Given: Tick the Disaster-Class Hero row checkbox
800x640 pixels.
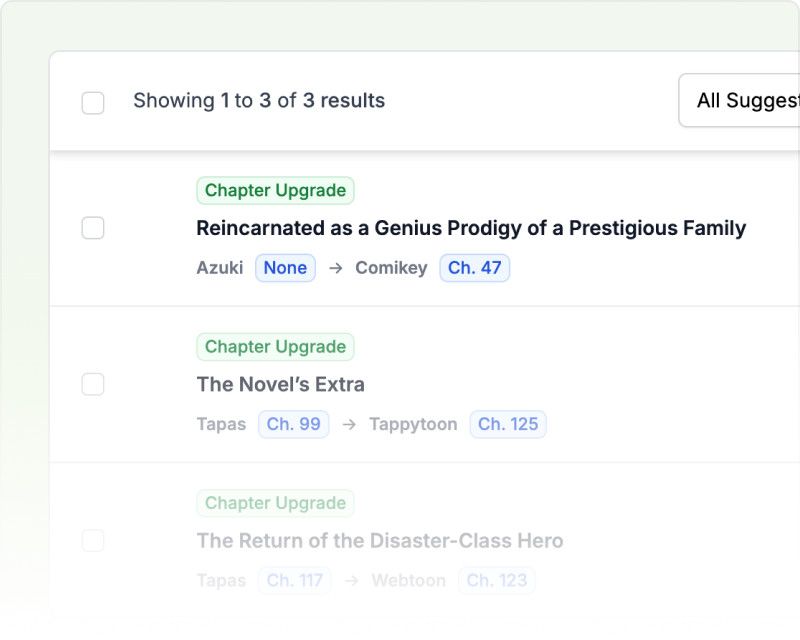Looking at the screenshot, I should 93,540.
